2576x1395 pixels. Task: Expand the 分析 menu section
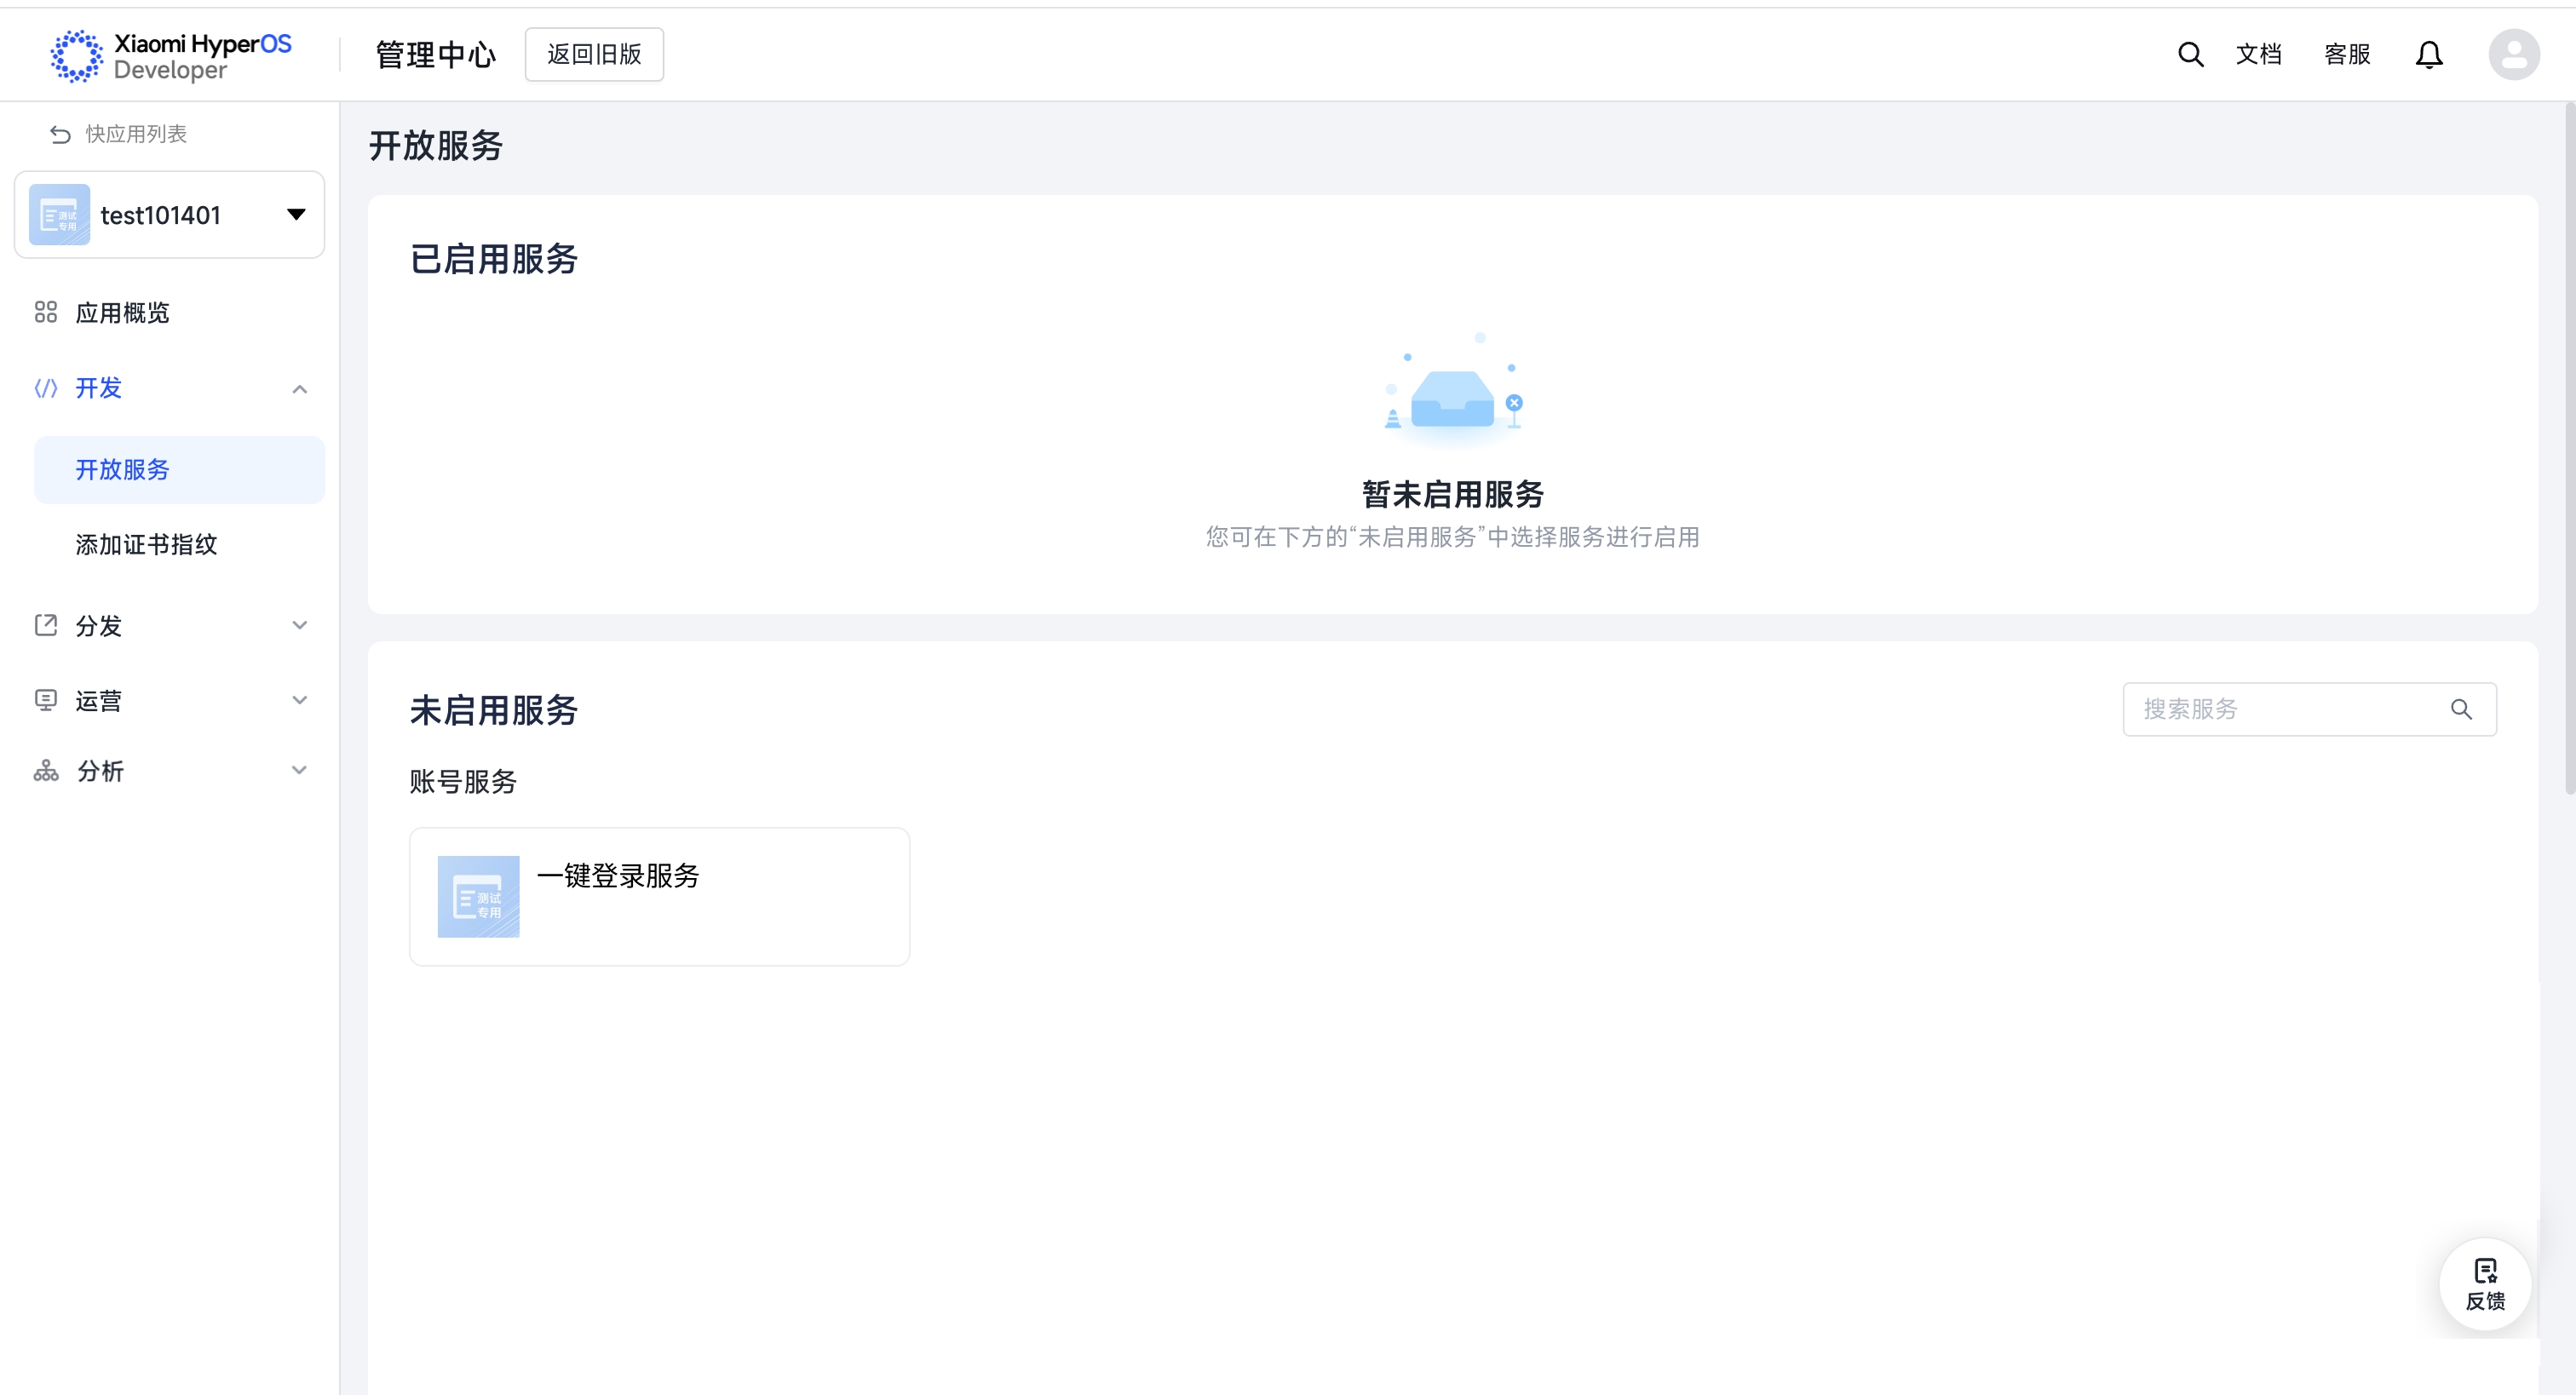tap(299, 770)
